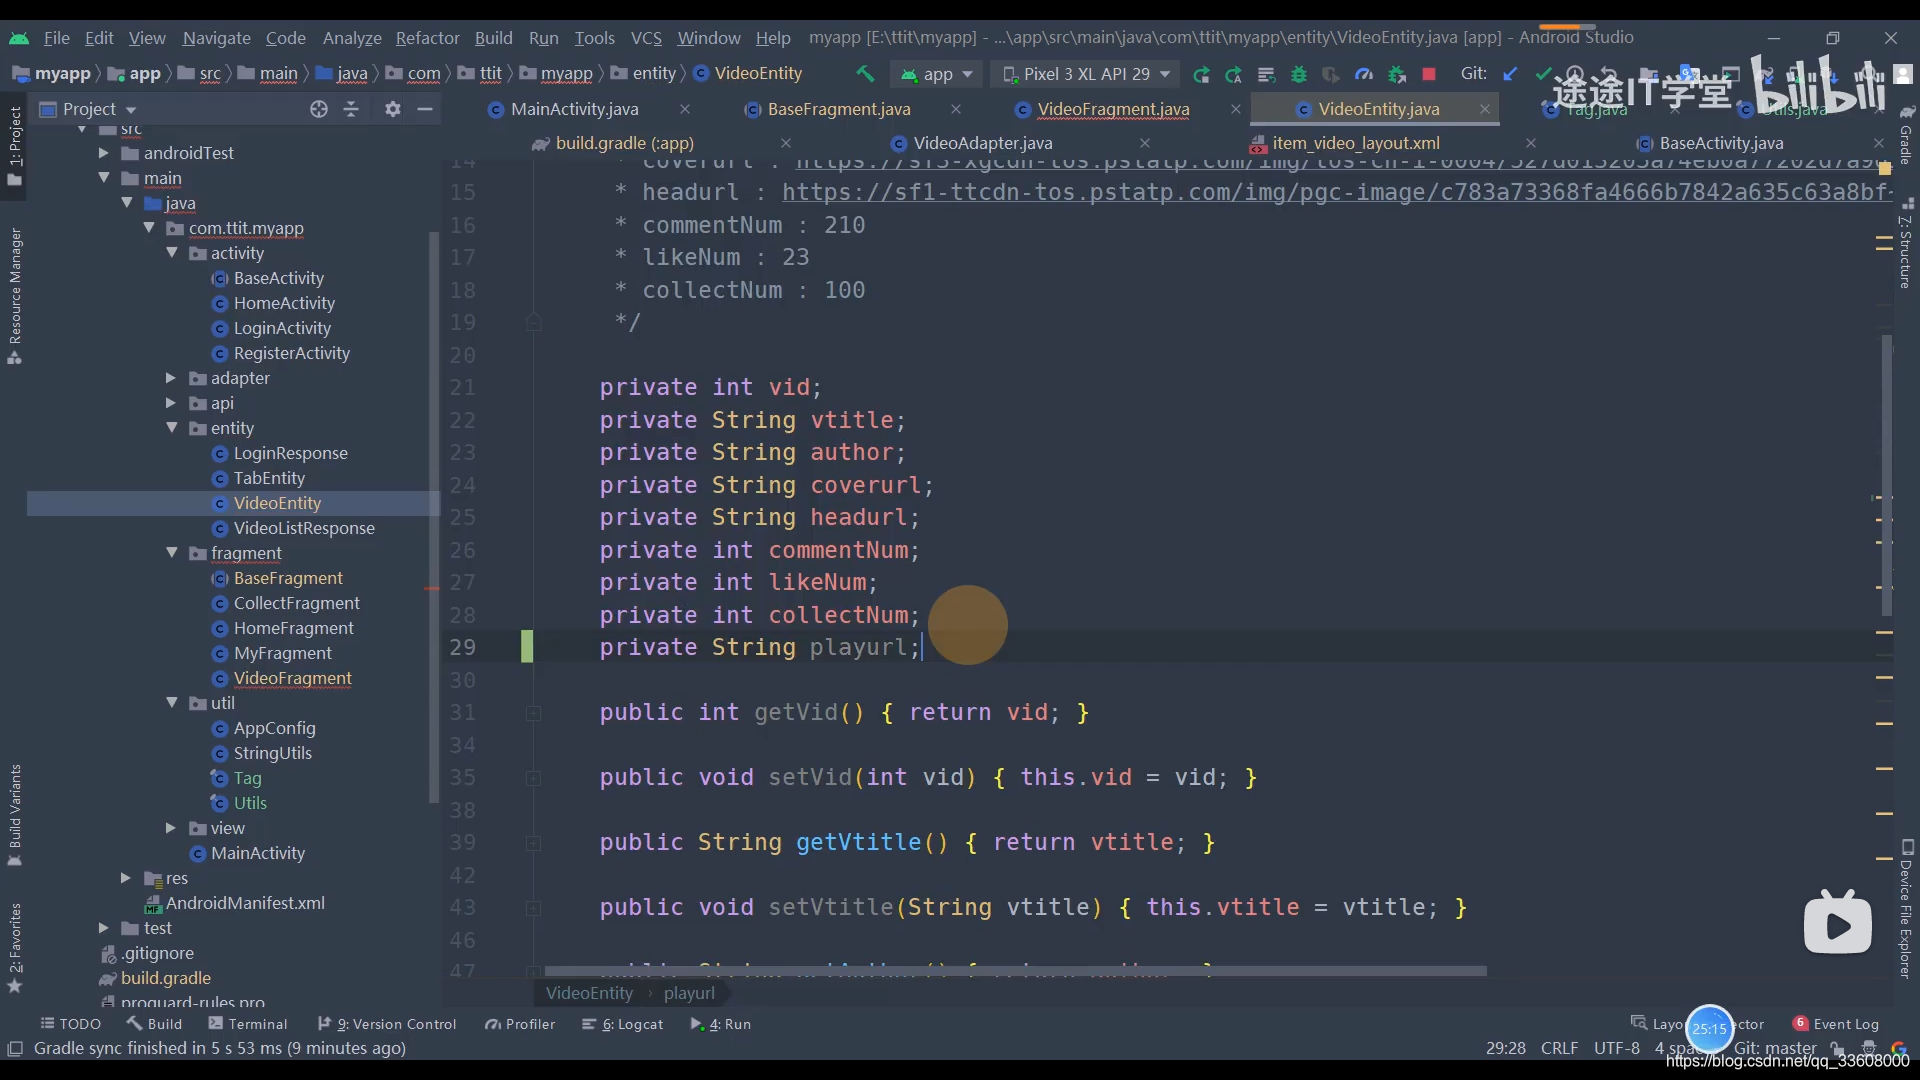Click the Git Commit checkmark icon
The height and width of the screenshot is (1080, 1920).
[x=1543, y=74]
